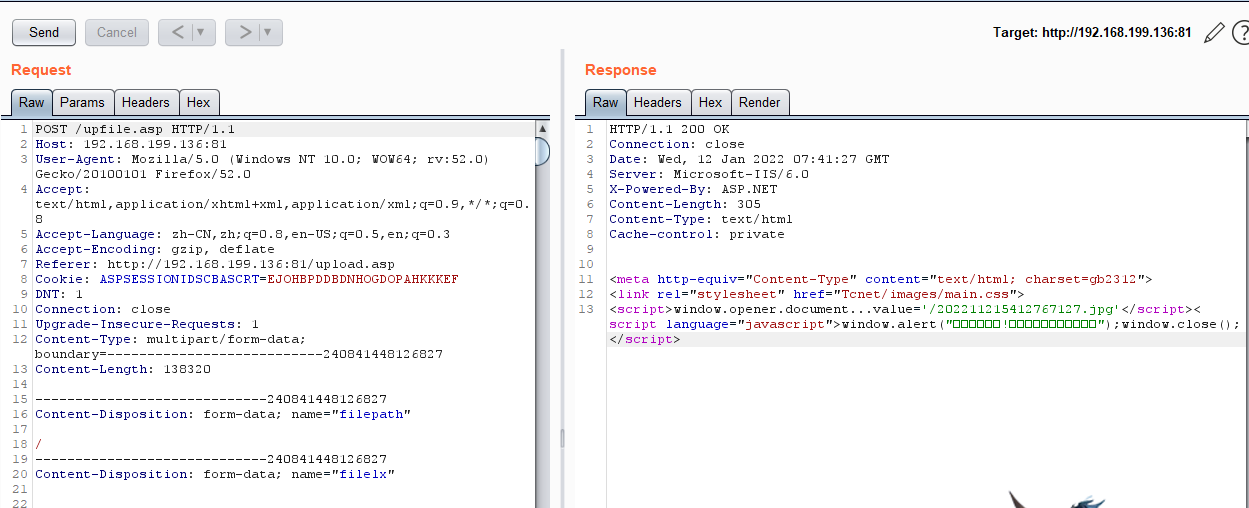1249x508 pixels.
Task: Click the 'Host: 192.168.199.136:81' request line
Action: pos(131,144)
